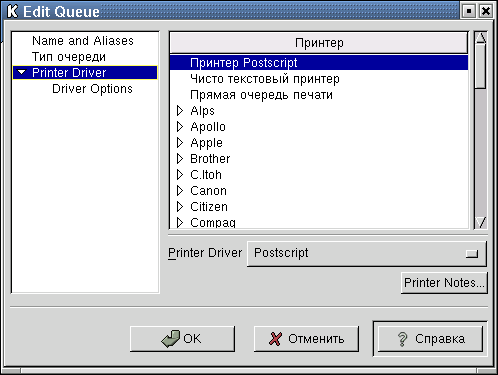
Task: Expand the Alps printer group
Action: click(180, 111)
